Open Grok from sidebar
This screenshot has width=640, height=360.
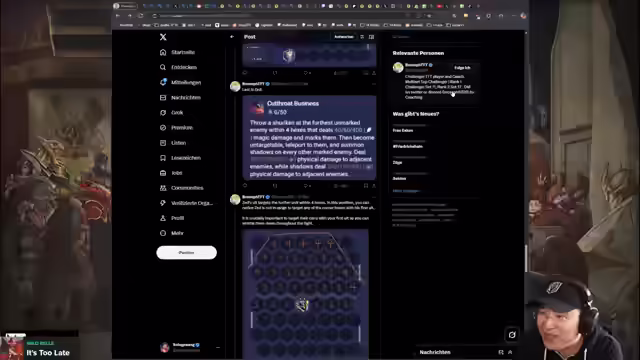(171, 113)
